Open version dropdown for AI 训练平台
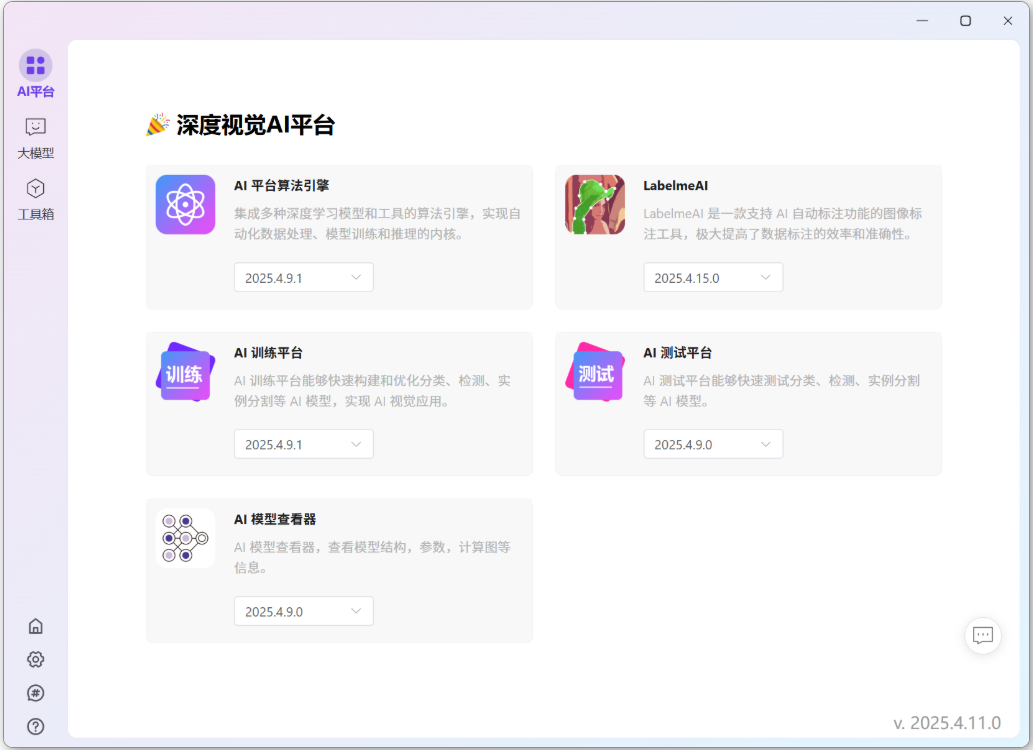This screenshot has width=1033, height=750. (x=303, y=444)
